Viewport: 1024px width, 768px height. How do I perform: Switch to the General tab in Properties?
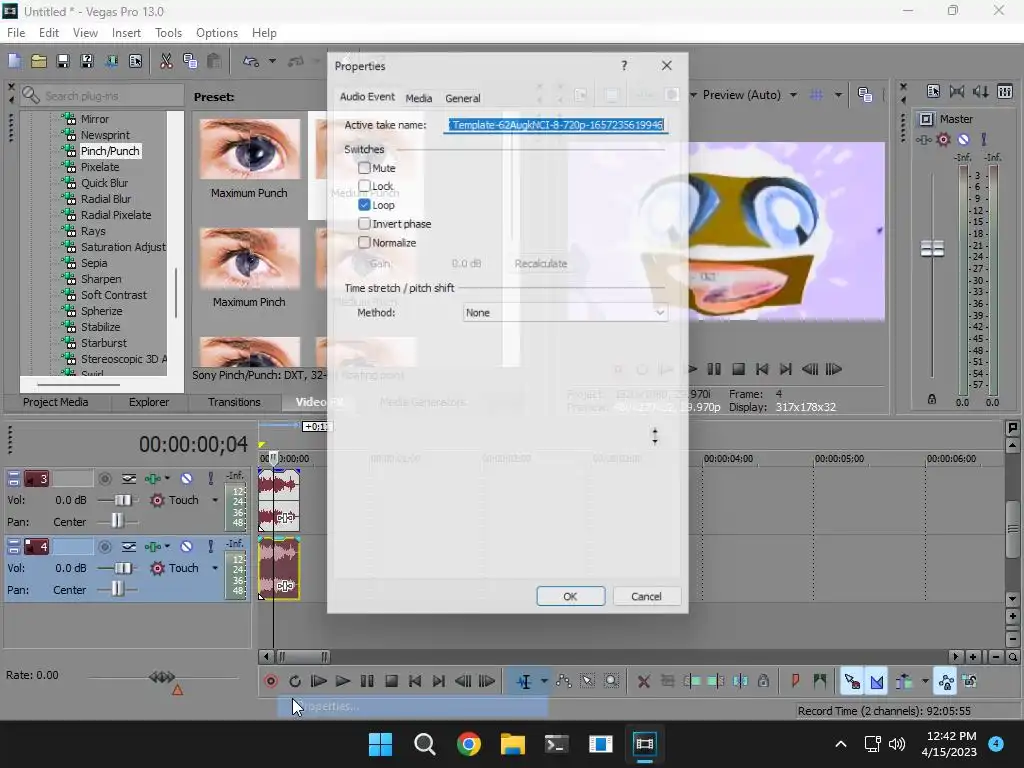click(462, 98)
